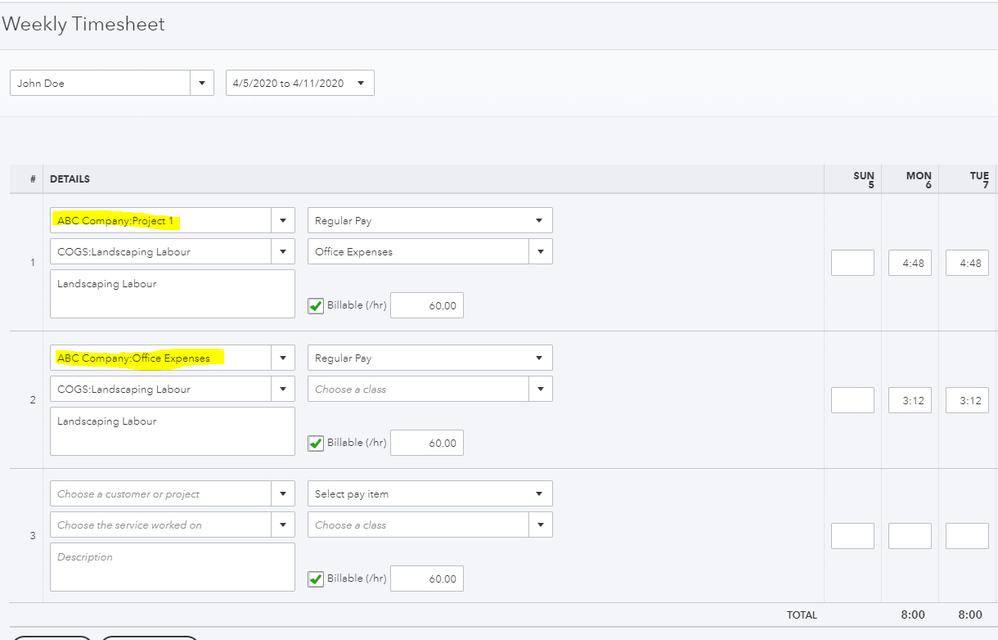Click row 1 COGS:Landscaping Labour service field

(x=160, y=252)
